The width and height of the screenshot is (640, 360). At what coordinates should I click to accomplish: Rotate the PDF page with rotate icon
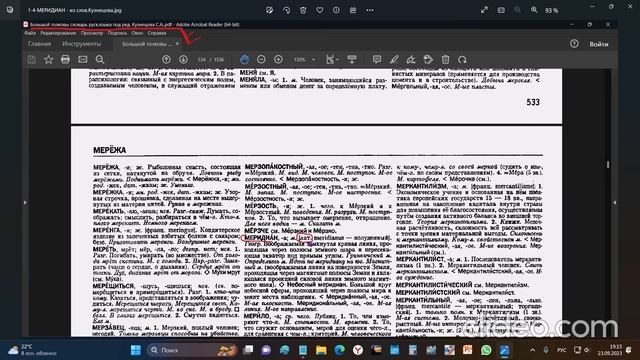coord(462,60)
